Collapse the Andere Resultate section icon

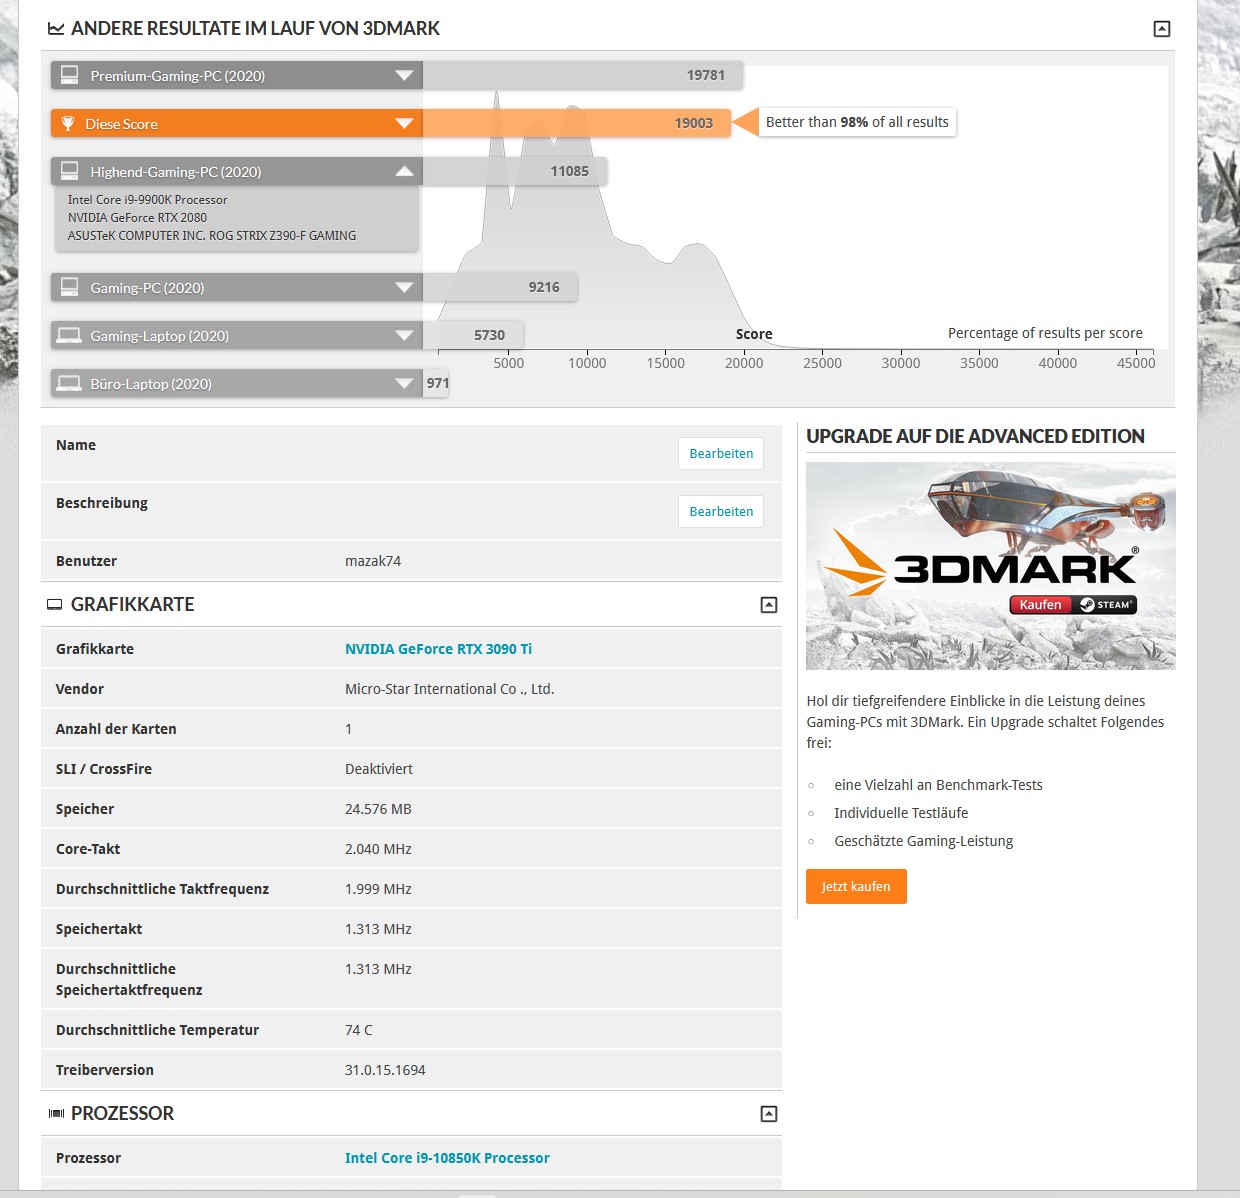(x=1161, y=29)
